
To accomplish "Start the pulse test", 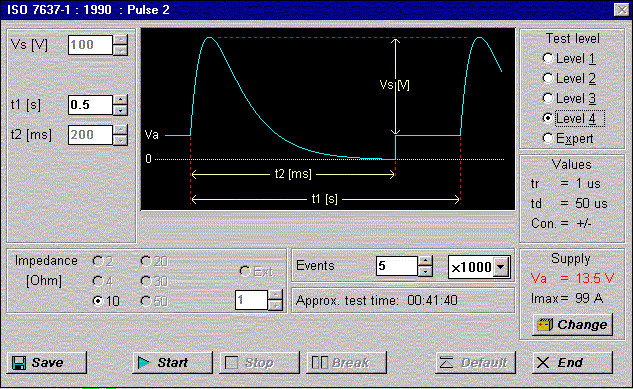I will pos(172,362).
